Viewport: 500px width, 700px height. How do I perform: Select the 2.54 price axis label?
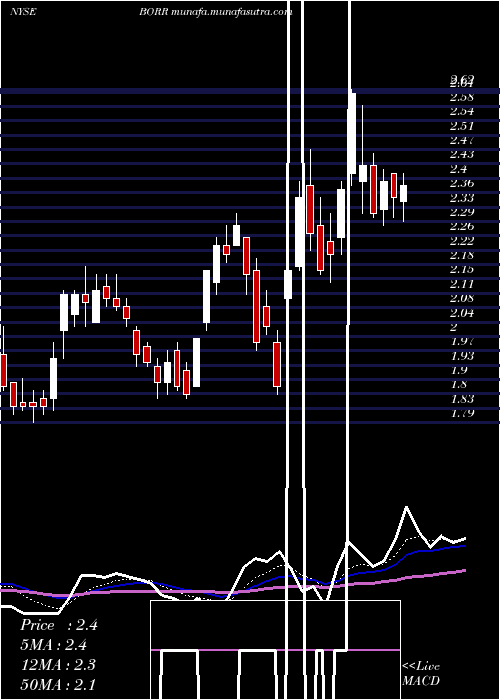pos(462,111)
